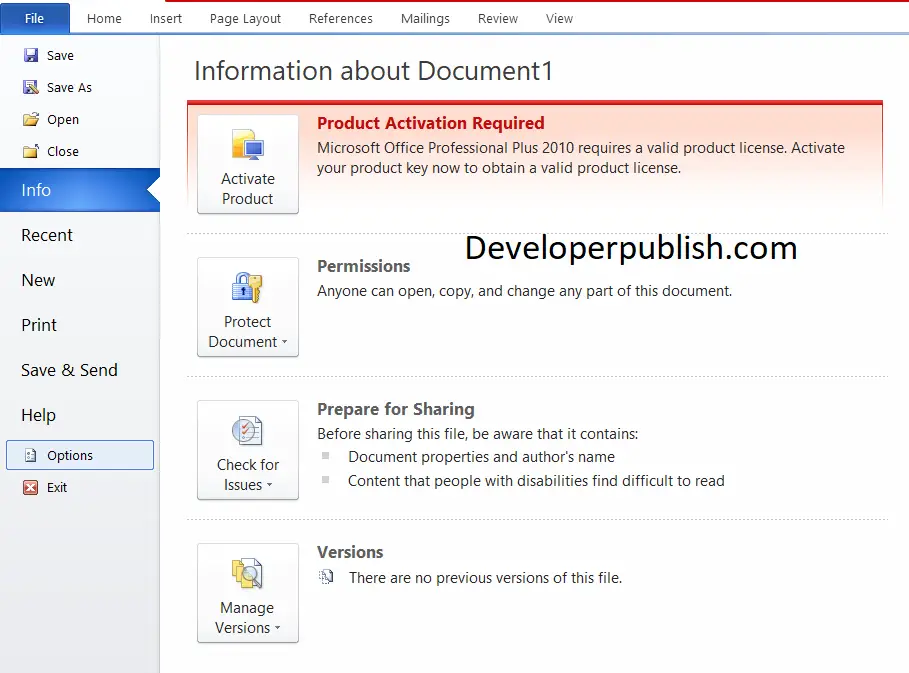909x673 pixels.
Task: Open the Help section
Action: (x=39, y=416)
